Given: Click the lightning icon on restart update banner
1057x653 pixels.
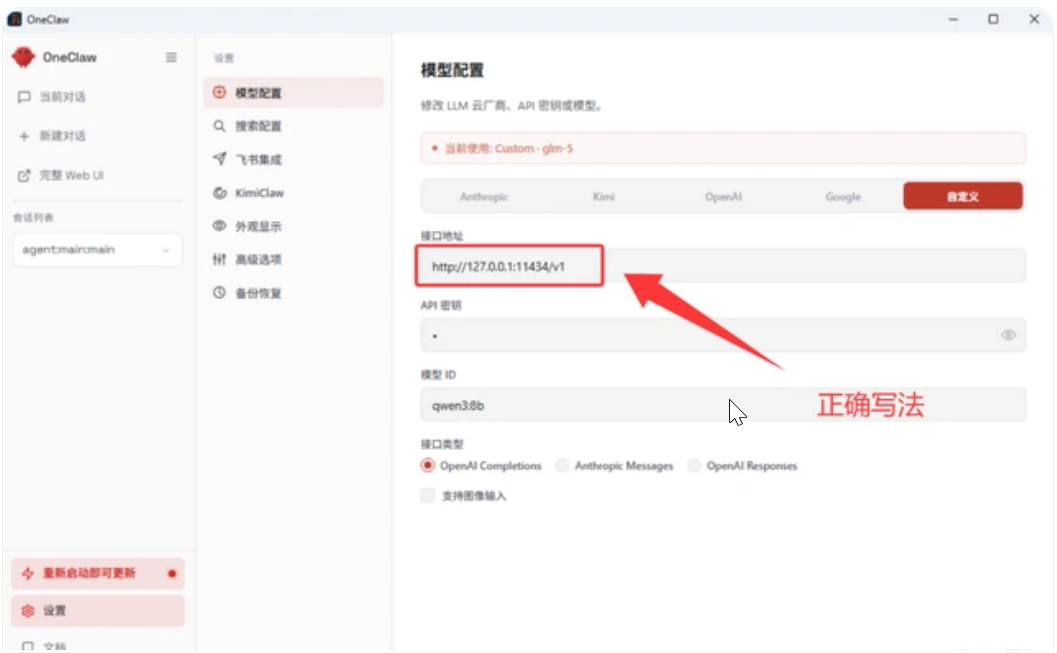Looking at the screenshot, I should [x=28, y=573].
